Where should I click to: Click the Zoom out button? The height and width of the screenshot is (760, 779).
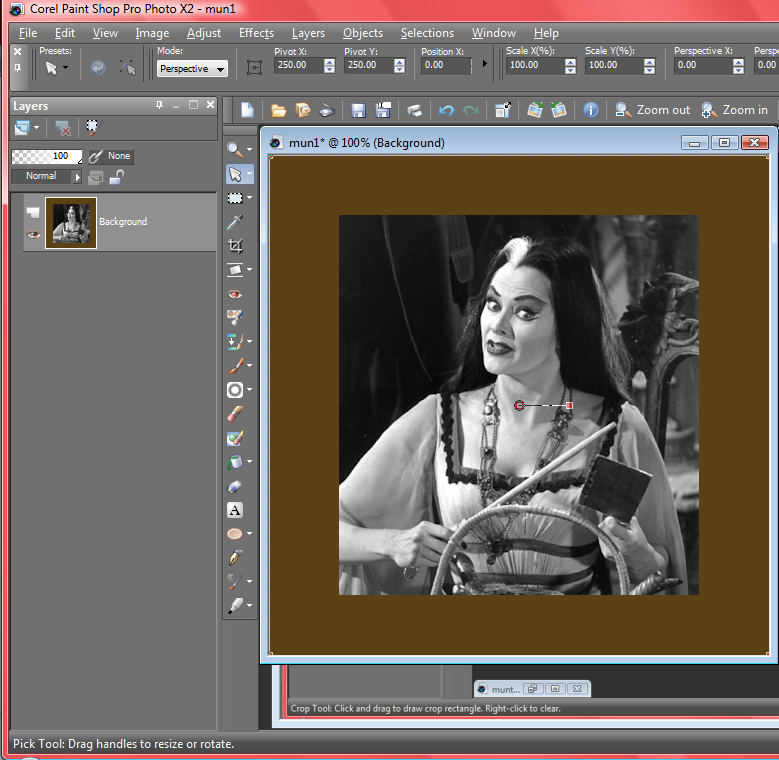(652, 110)
